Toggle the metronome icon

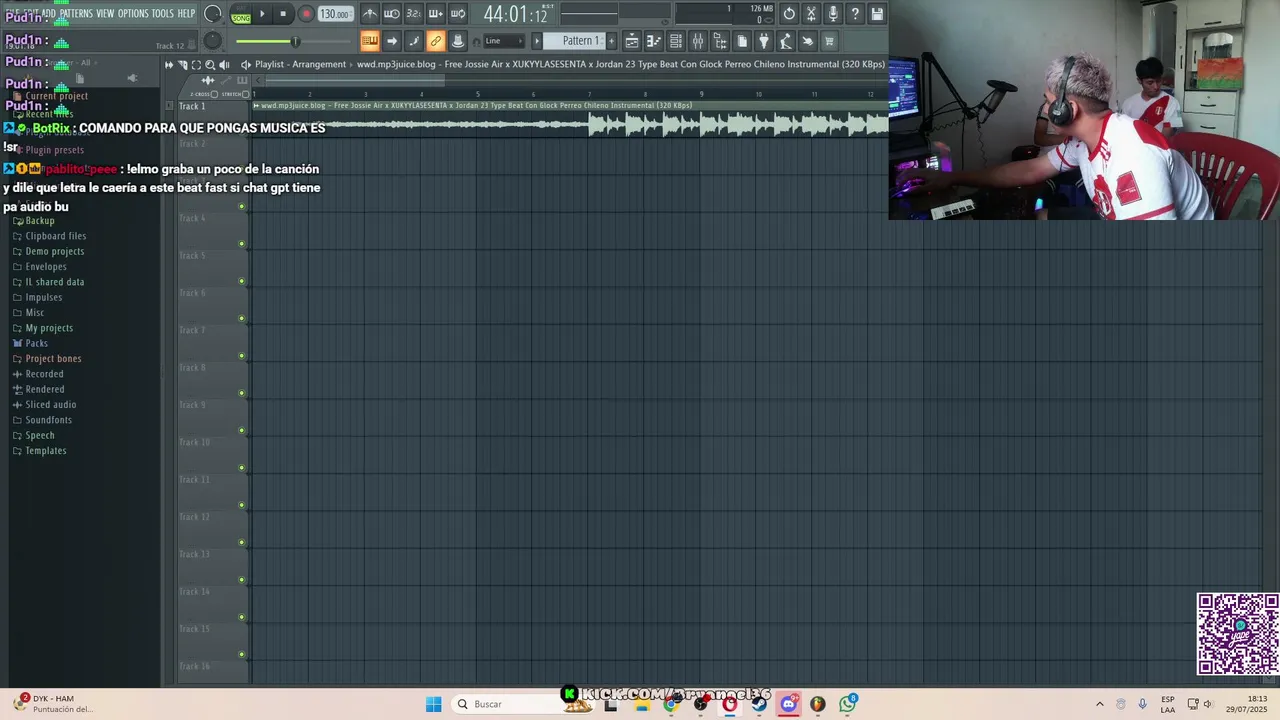tap(370, 14)
